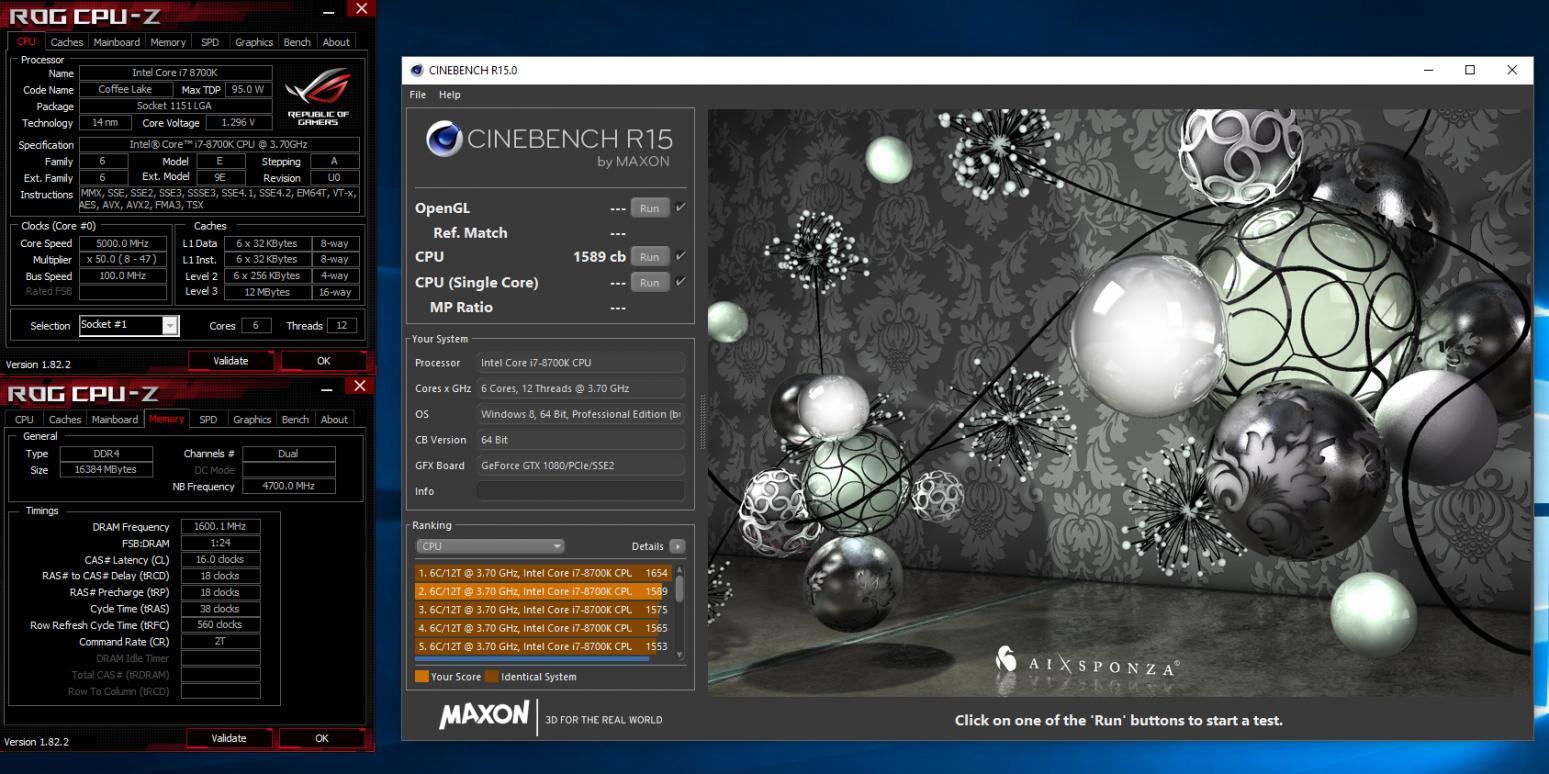Screen dimensions: 1549x774
Task: Switch to Bench tab in bottom CPU-Z window
Action: (x=295, y=419)
